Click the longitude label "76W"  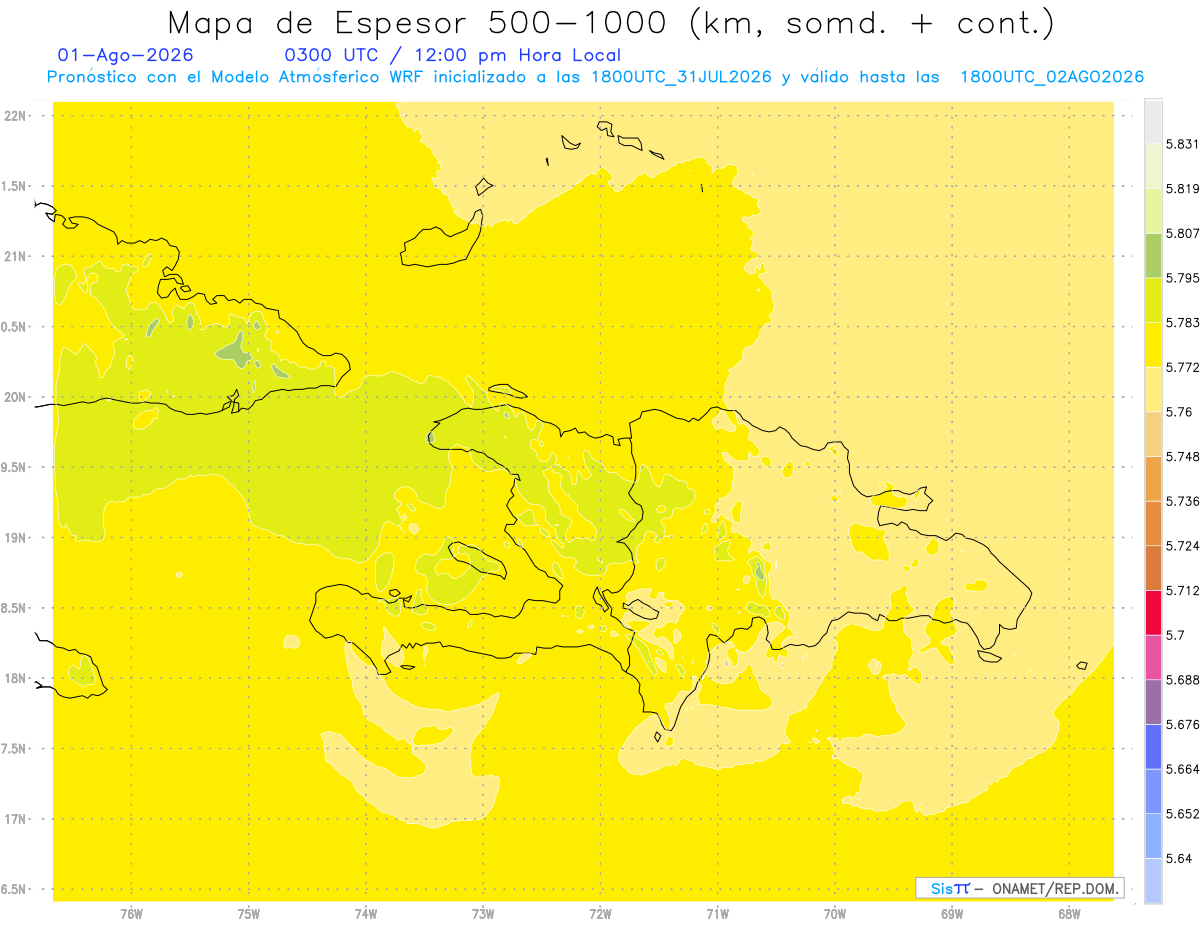point(131,914)
